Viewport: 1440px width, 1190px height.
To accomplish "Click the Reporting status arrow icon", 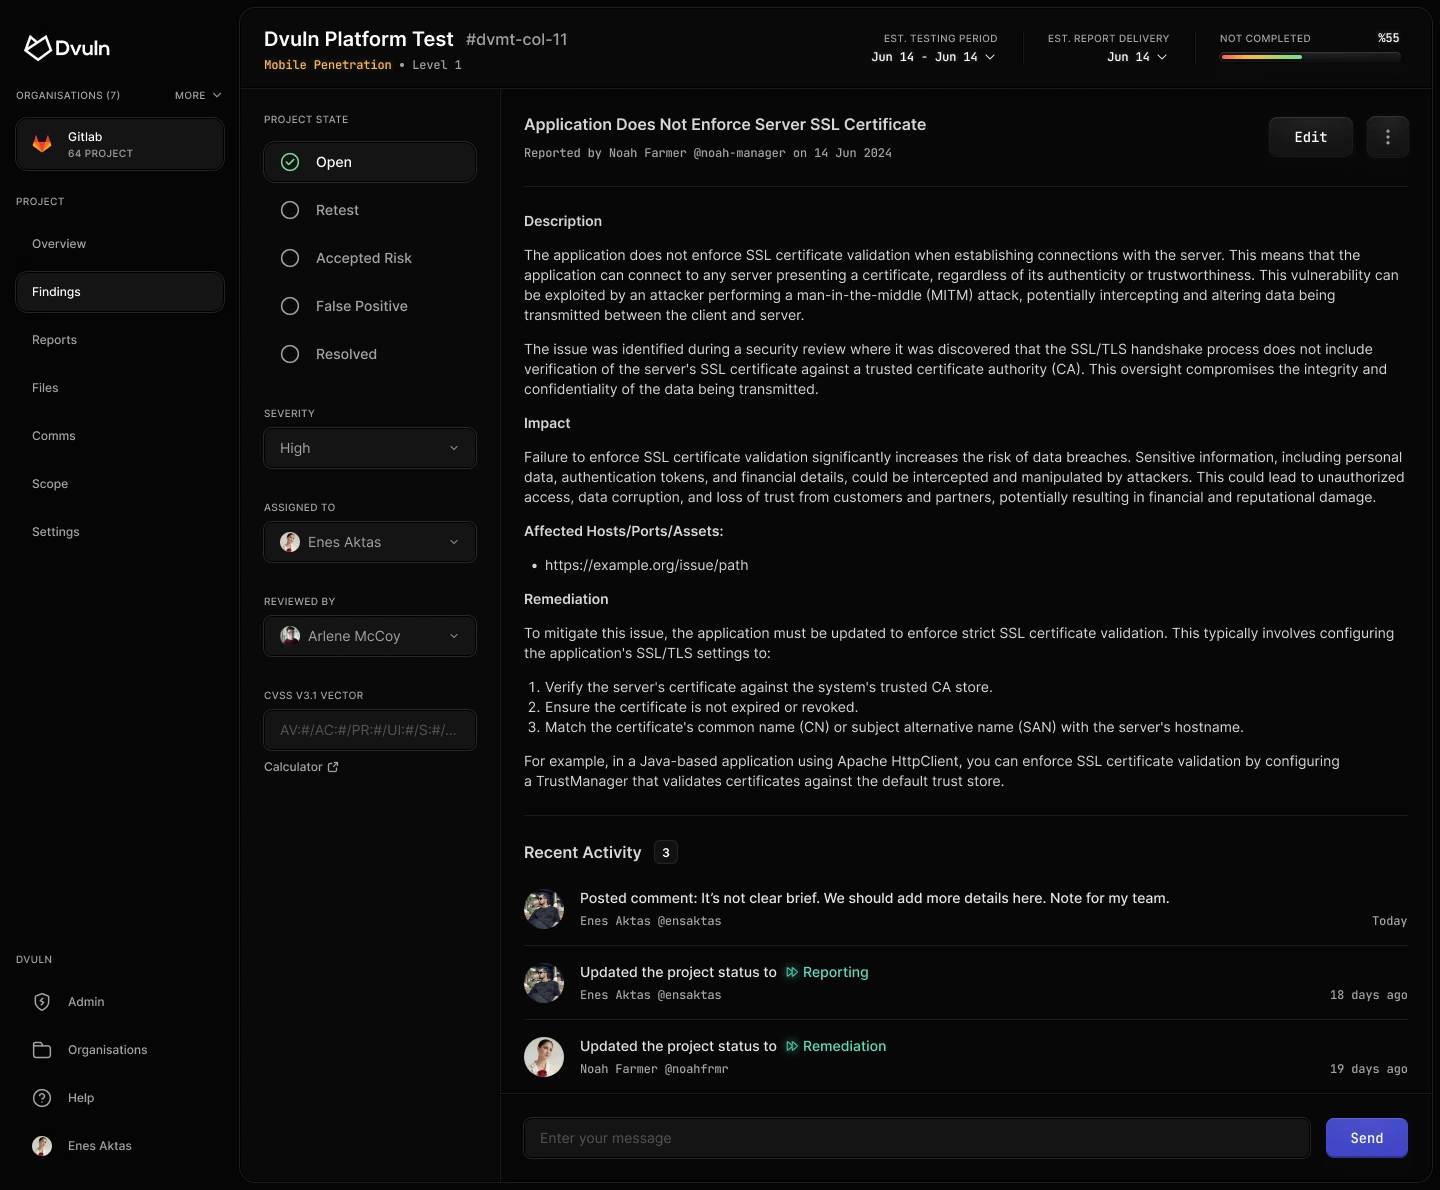I will click(792, 972).
